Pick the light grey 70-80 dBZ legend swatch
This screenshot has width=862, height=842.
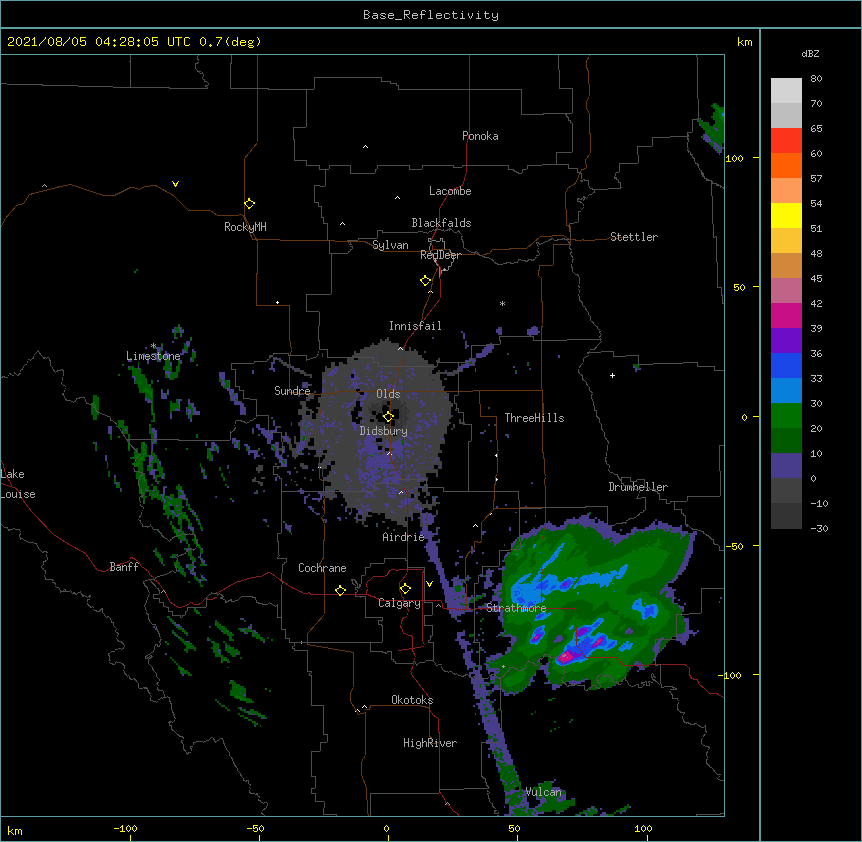point(786,90)
